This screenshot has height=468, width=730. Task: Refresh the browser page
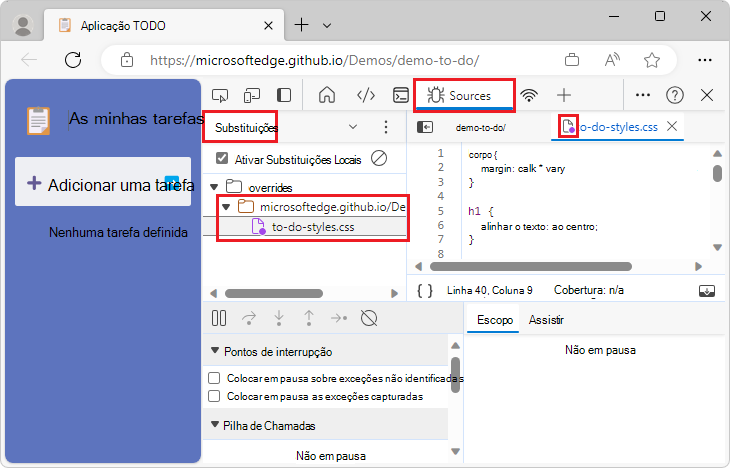click(73, 60)
